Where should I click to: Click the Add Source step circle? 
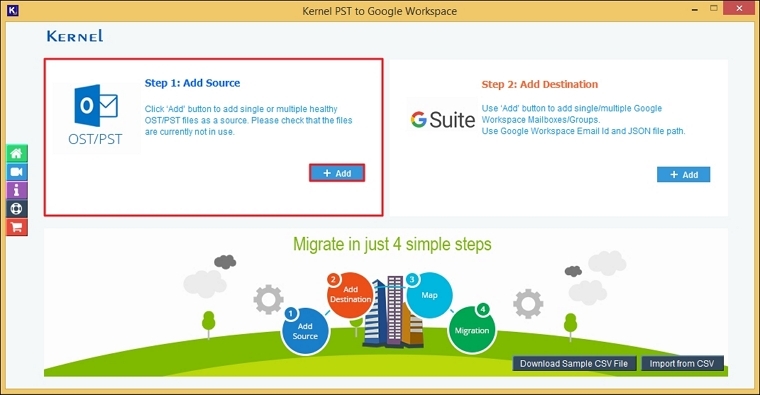tap(305, 331)
